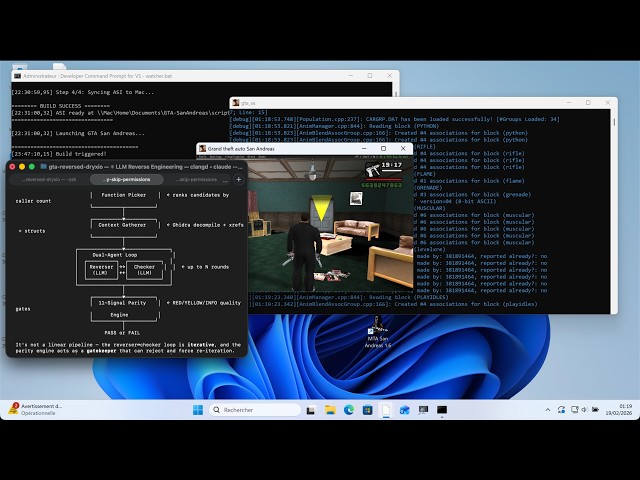Switch to the dimmed skip-permissions terminal tab

coord(197,180)
